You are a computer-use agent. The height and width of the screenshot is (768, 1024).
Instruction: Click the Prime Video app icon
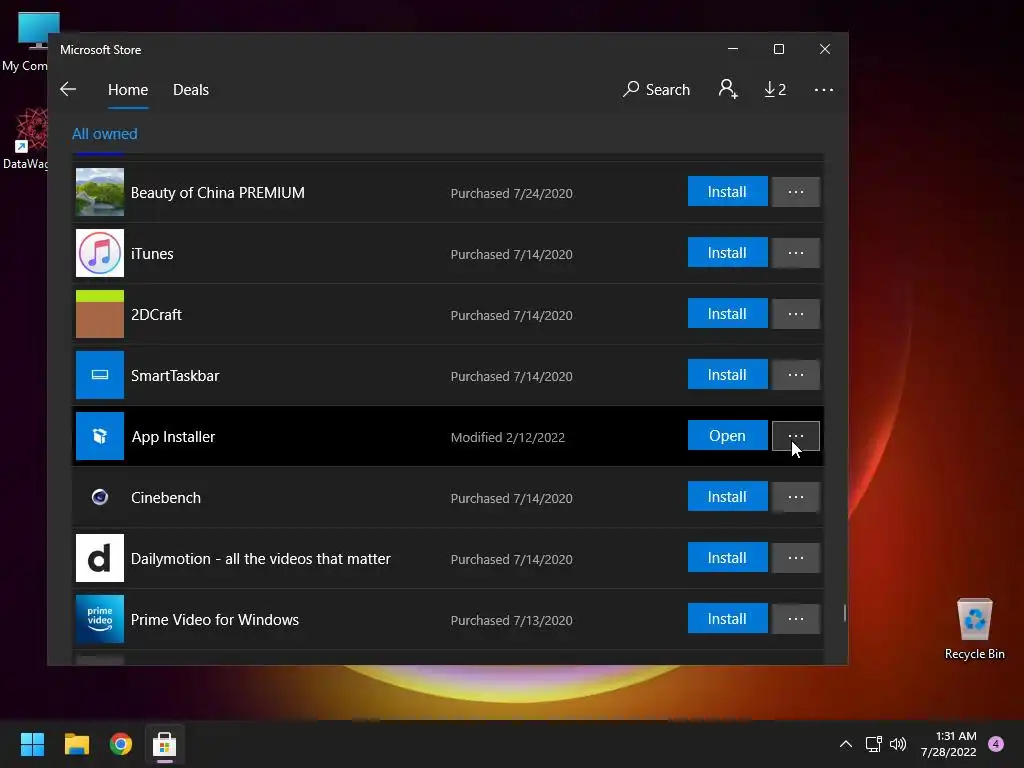[100, 619]
